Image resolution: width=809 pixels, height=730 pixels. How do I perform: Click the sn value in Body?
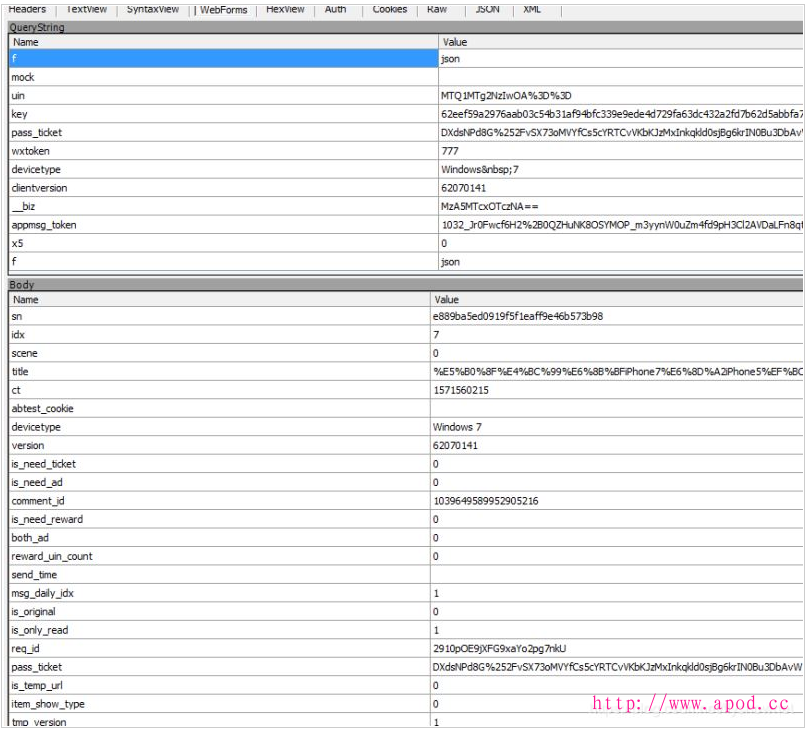(x=517, y=317)
